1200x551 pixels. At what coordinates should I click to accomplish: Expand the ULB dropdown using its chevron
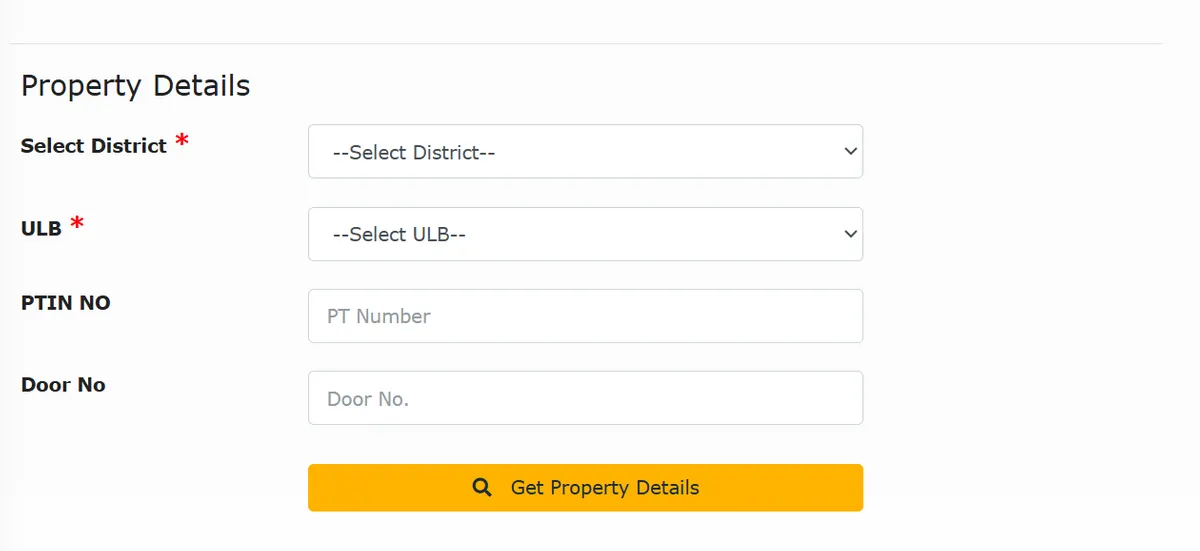(x=850, y=234)
